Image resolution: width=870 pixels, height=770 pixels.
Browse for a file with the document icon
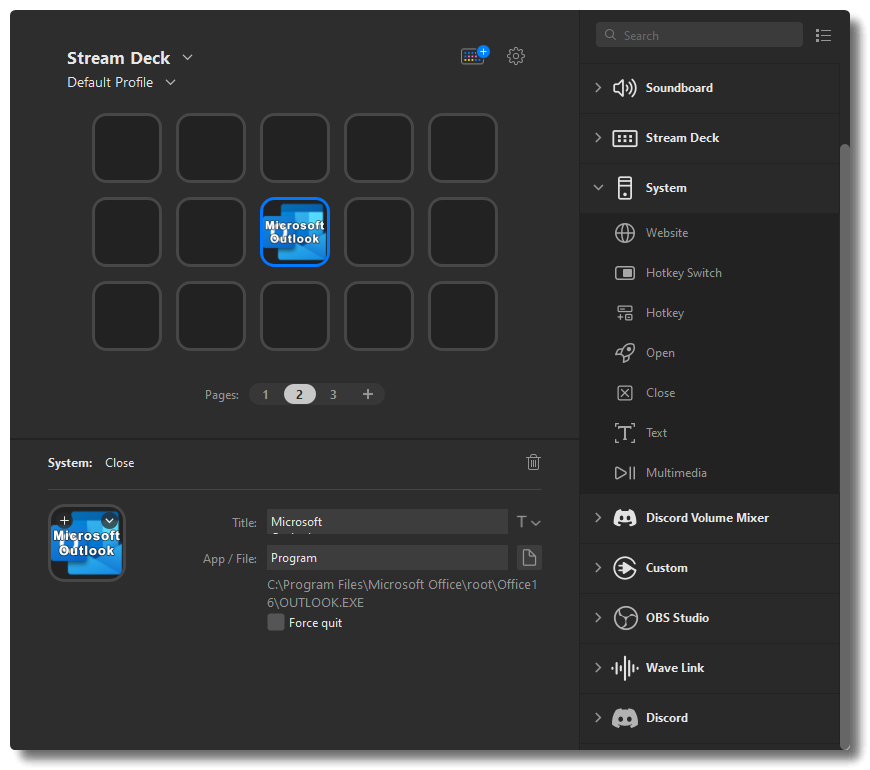click(529, 558)
